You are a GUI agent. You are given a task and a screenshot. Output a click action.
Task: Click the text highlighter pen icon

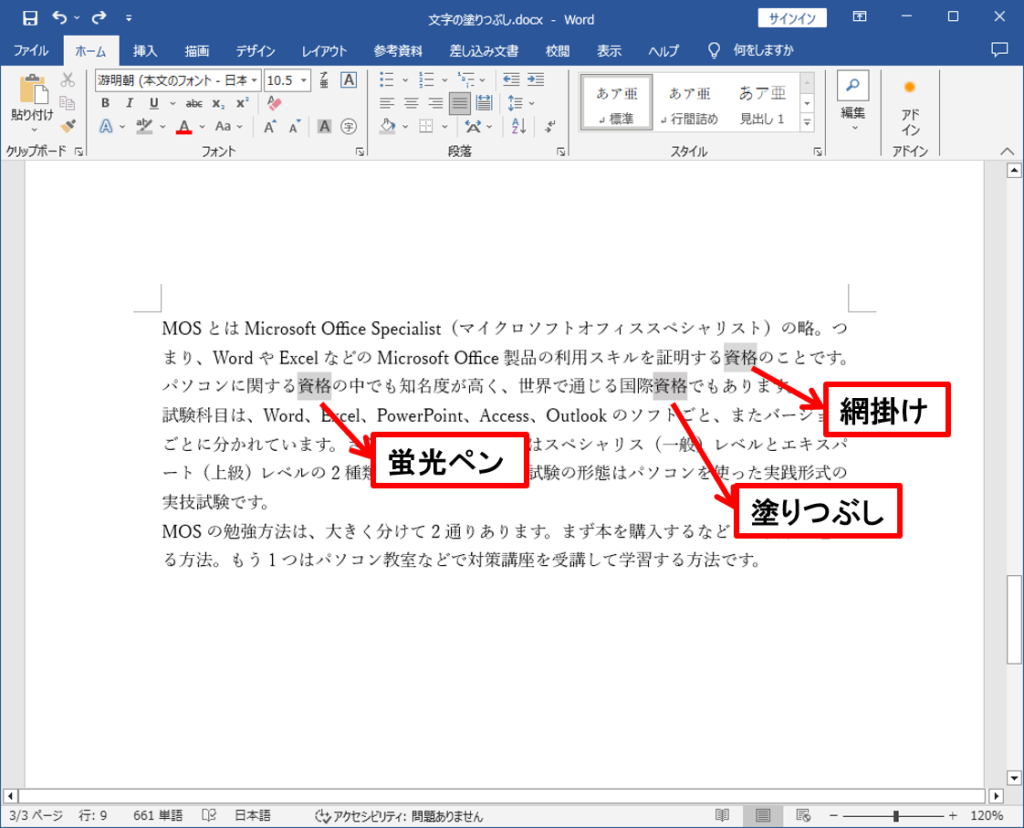click(x=144, y=127)
